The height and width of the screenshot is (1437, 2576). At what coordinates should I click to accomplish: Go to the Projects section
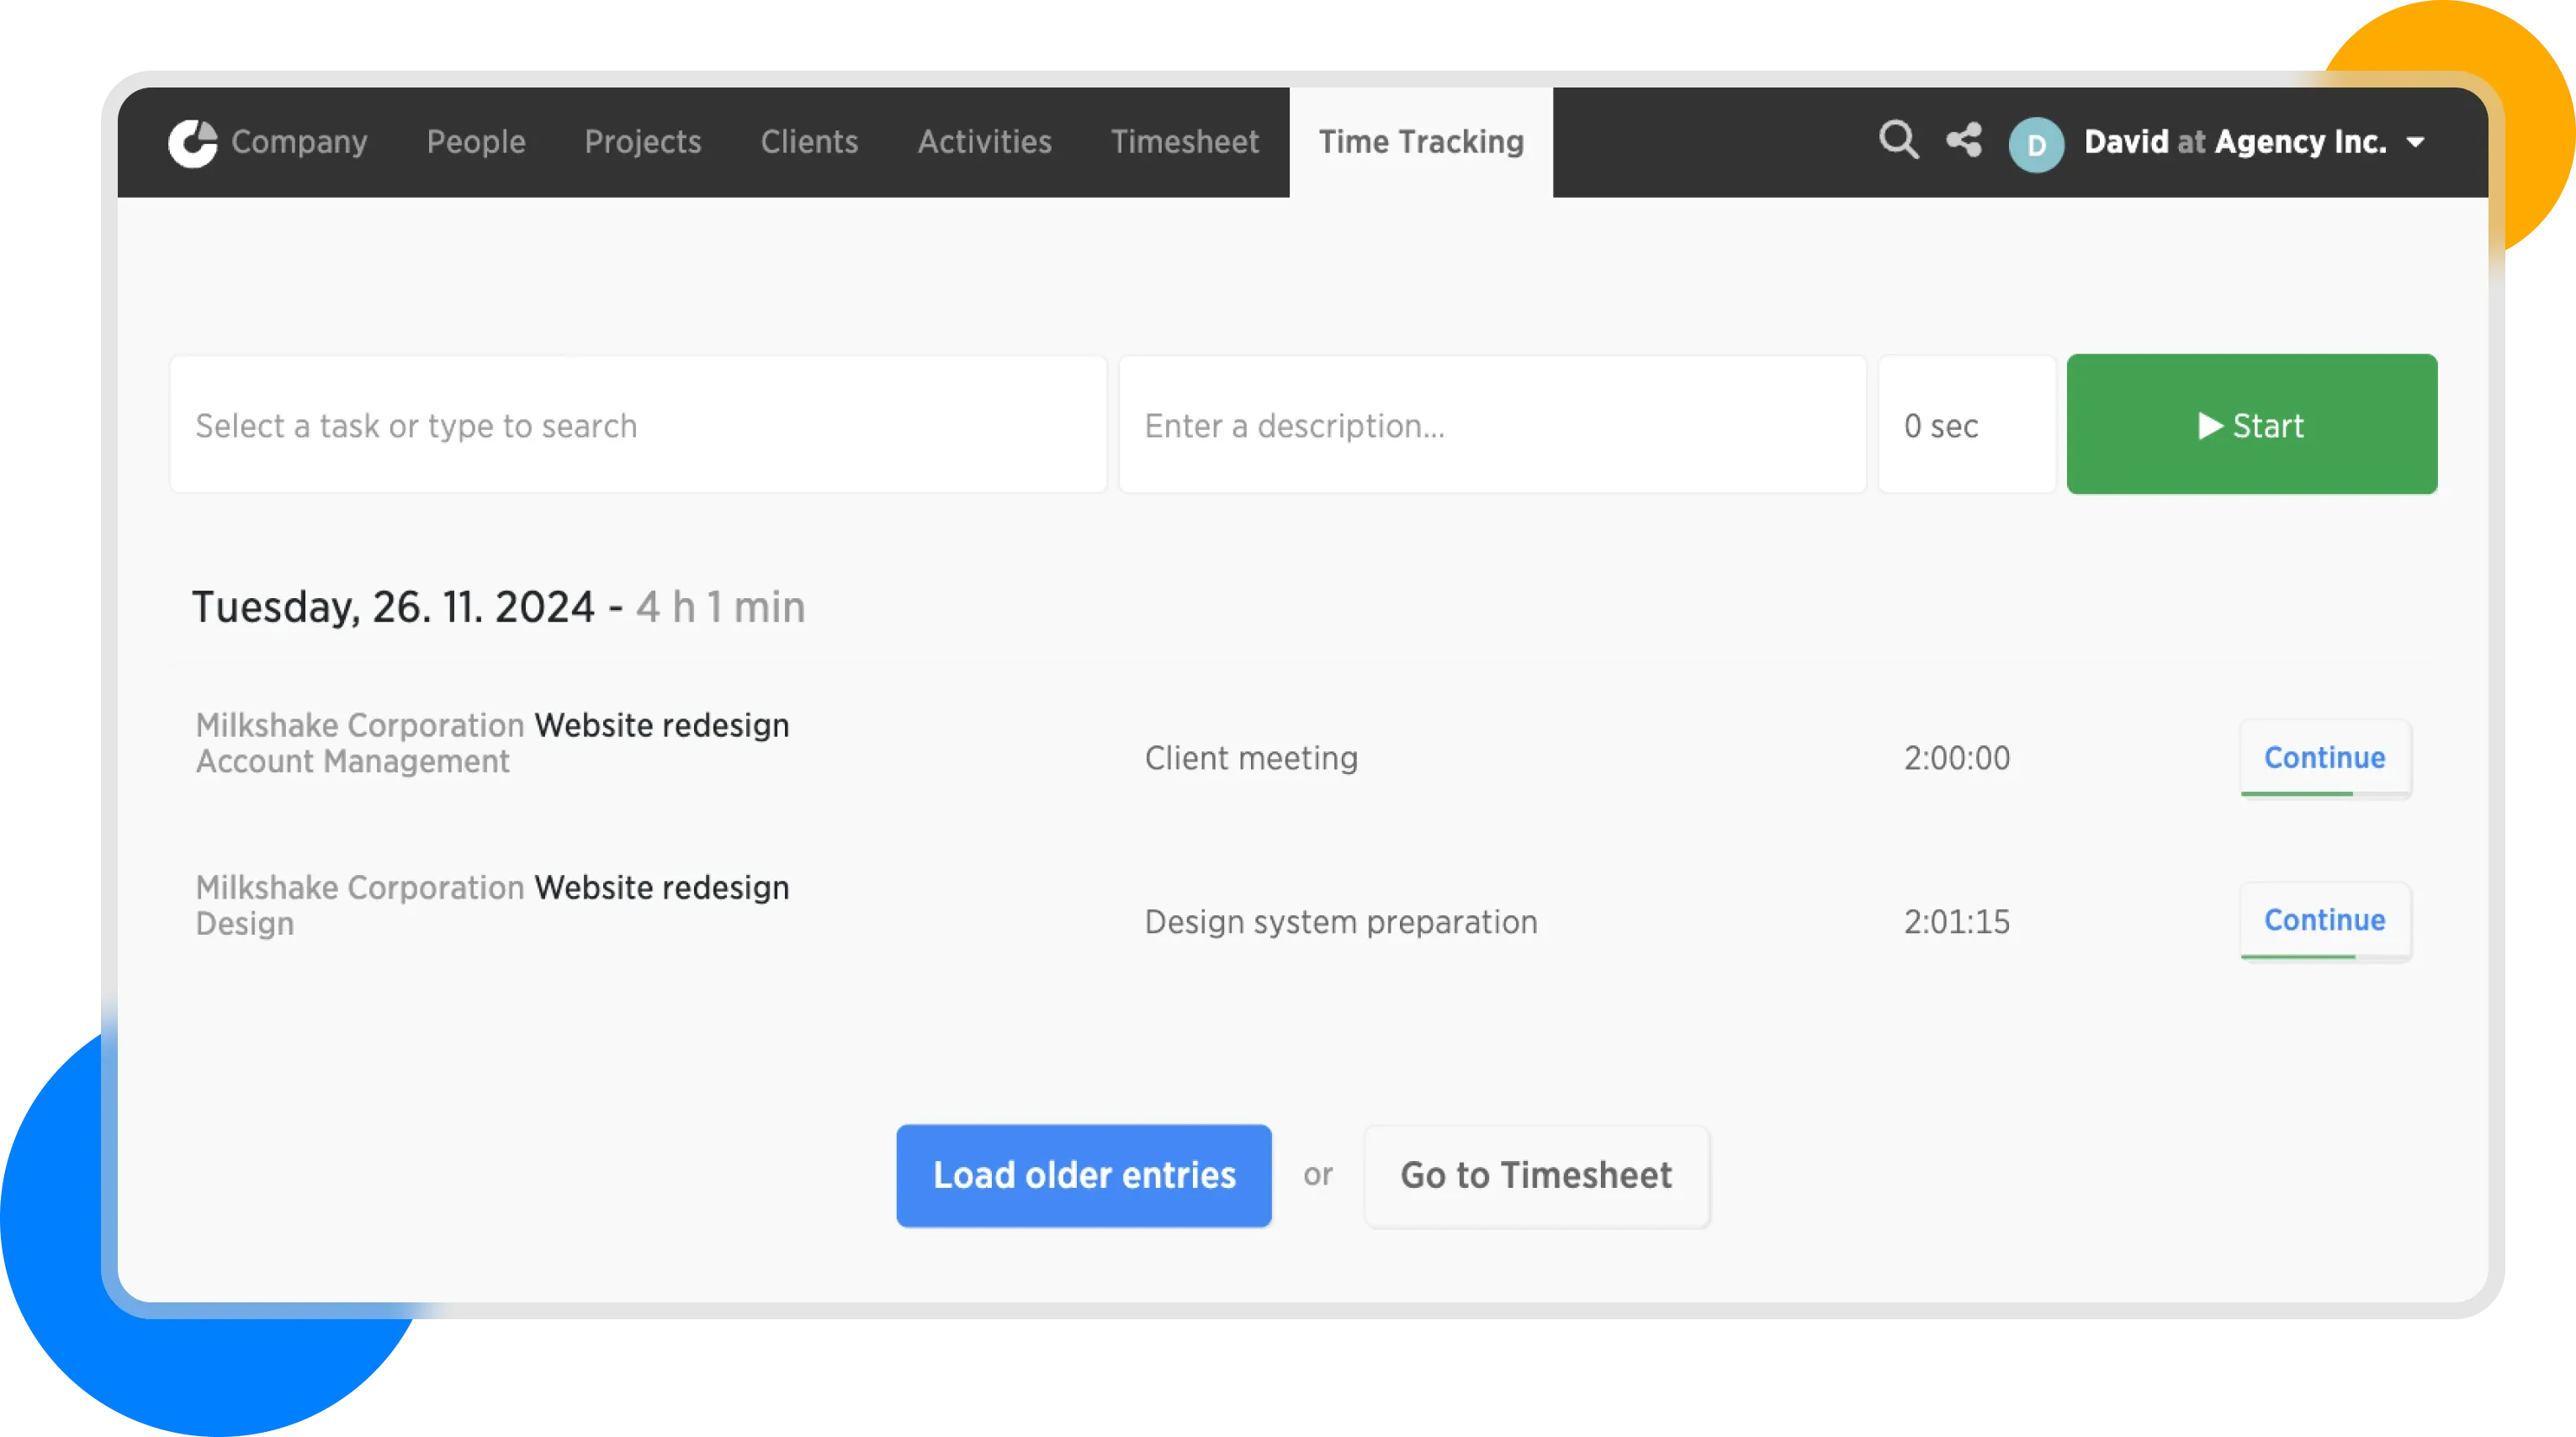point(642,142)
